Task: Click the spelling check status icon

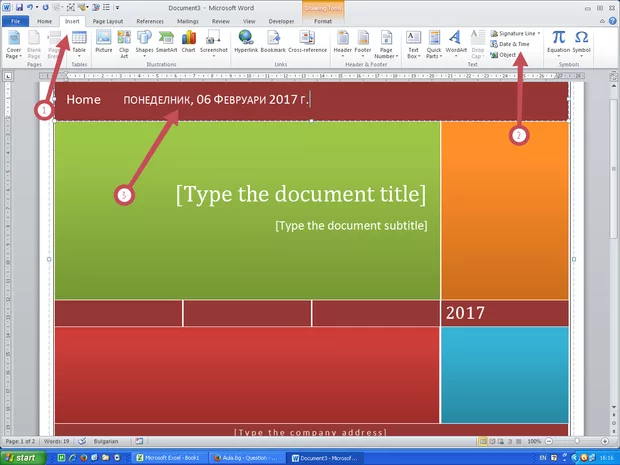Action: (x=82, y=441)
